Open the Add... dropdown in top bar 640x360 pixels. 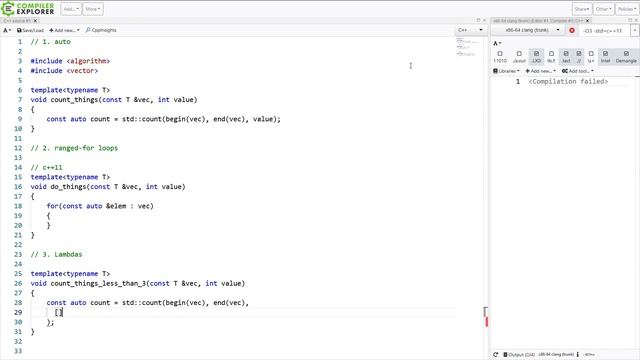[x=71, y=9]
